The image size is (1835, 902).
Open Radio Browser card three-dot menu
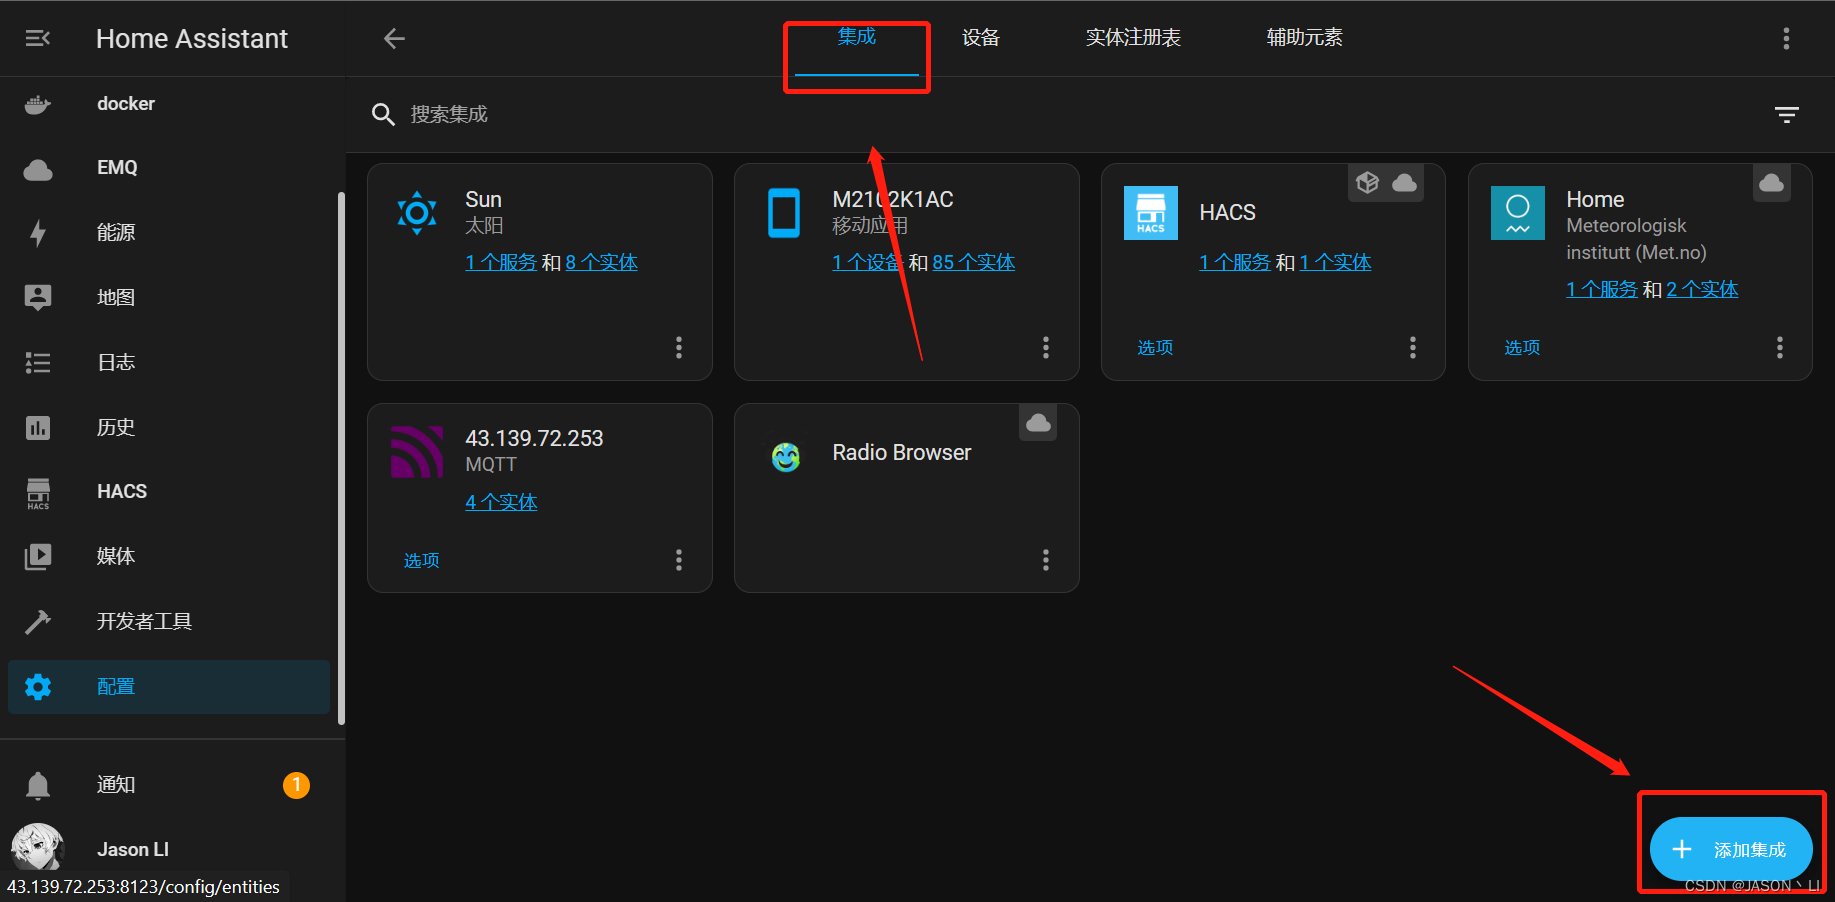click(1046, 560)
